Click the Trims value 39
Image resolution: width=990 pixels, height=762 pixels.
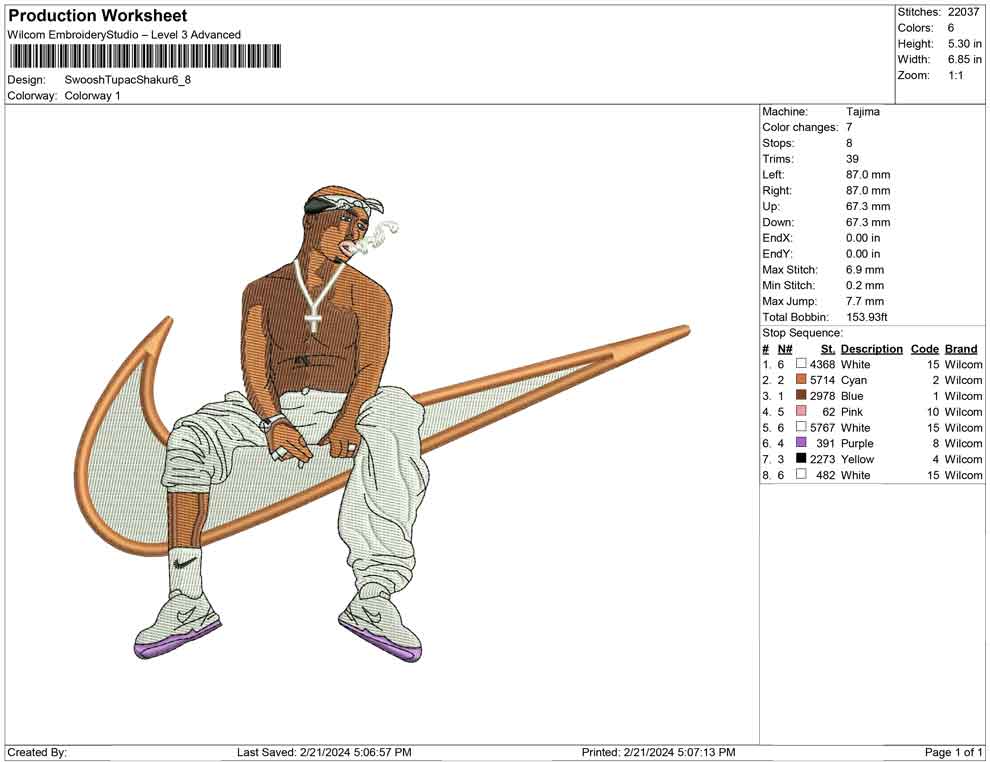coord(852,159)
